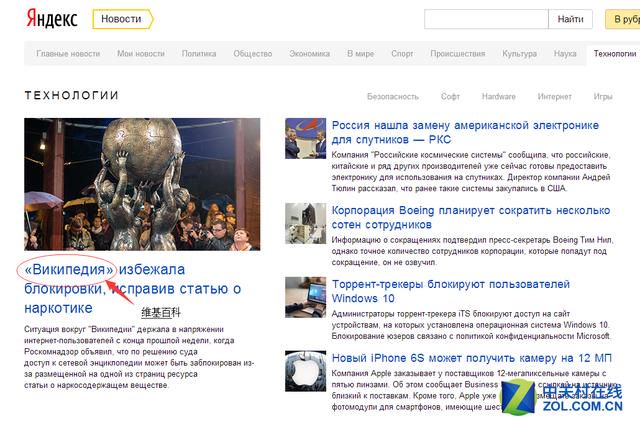Open the Новый iPhone 6S headline
Viewport: 640px width, 427px height.
point(471,358)
